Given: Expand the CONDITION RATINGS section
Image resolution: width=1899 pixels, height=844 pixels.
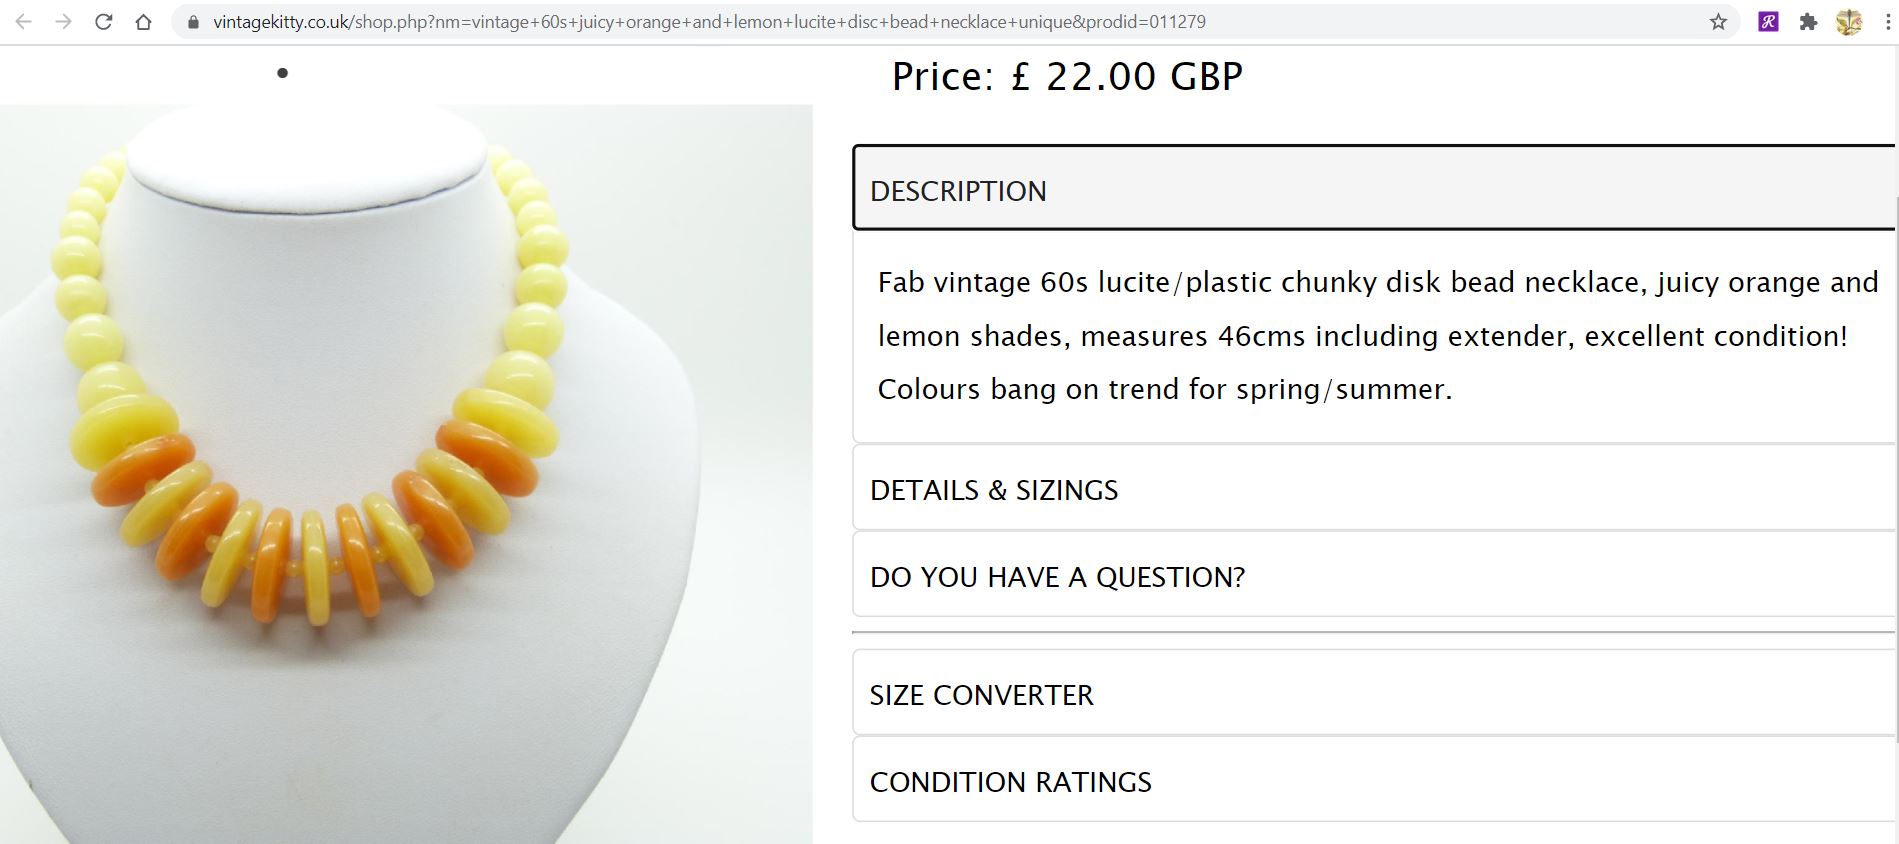Looking at the screenshot, I should click(1373, 782).
